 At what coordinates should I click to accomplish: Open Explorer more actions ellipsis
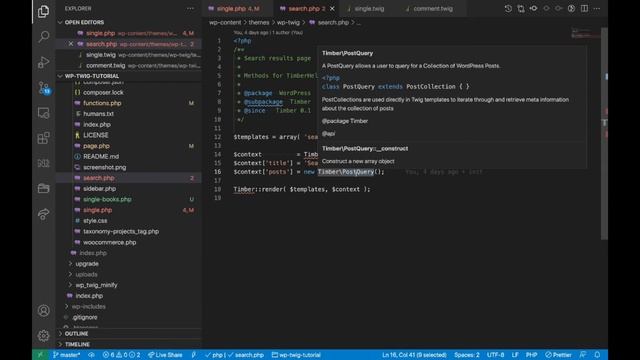click(190, 8)
